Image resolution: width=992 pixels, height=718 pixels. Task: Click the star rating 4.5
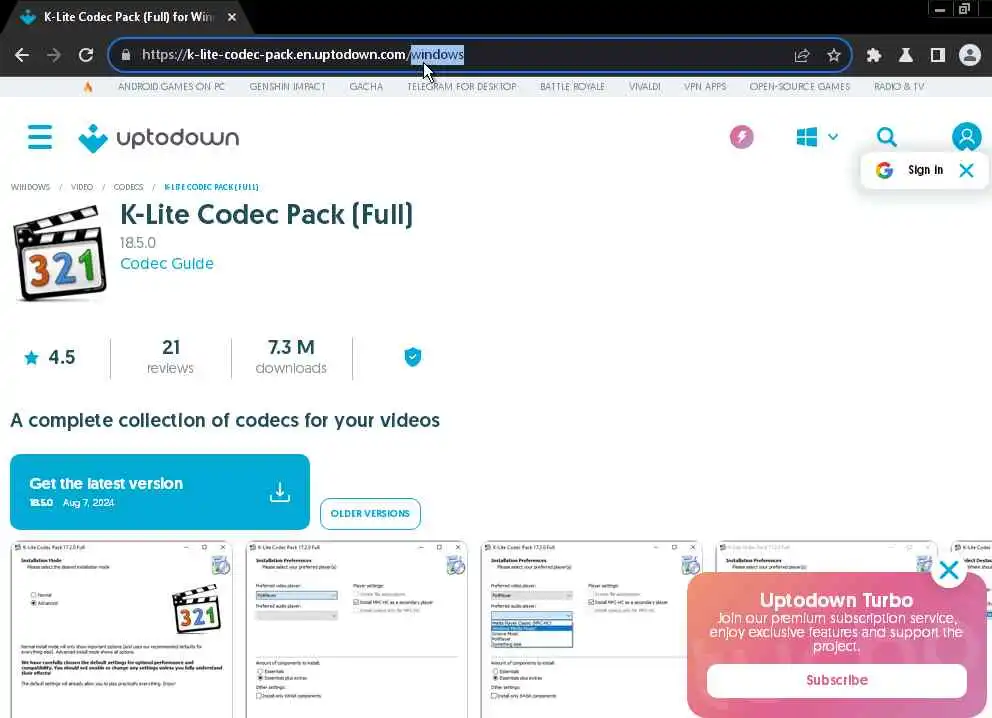click(49, 357)
